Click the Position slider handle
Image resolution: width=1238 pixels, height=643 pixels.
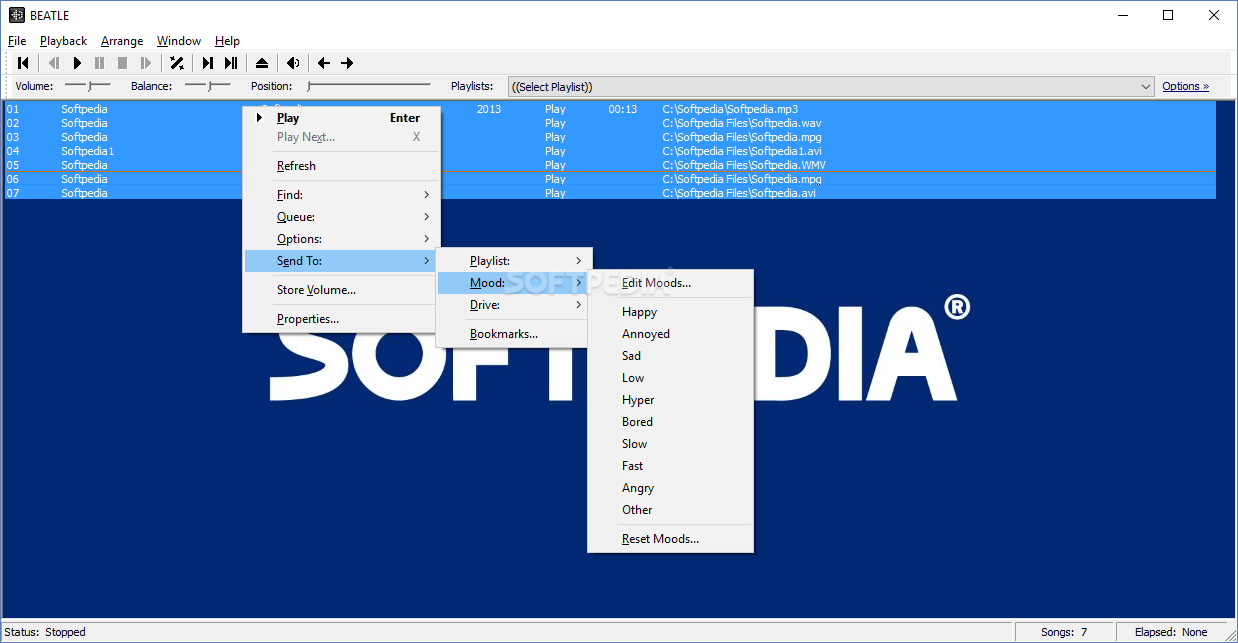click(x=310, y=86)
